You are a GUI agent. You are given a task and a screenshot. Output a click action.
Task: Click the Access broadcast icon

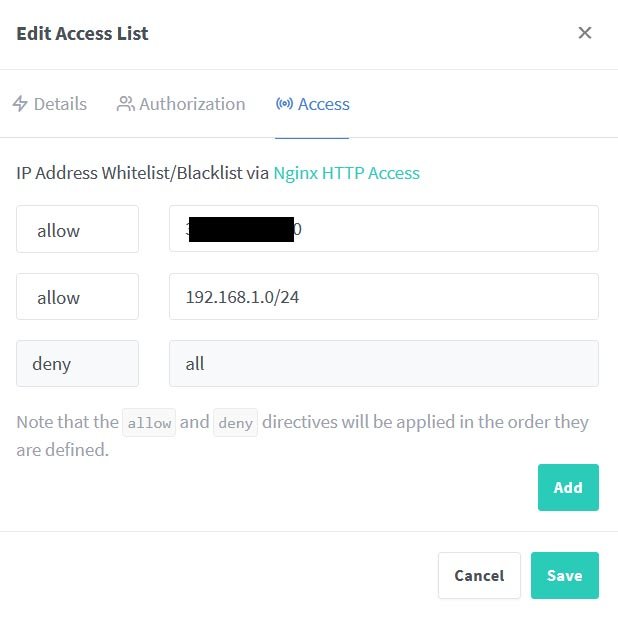click(284, 104)
